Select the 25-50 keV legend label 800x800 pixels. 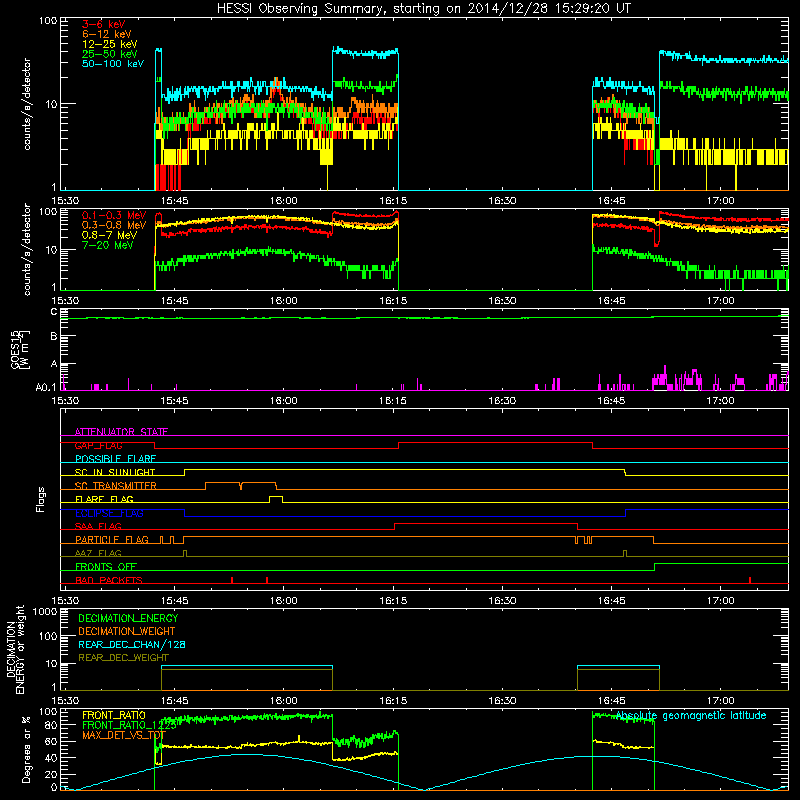(110, 54)
